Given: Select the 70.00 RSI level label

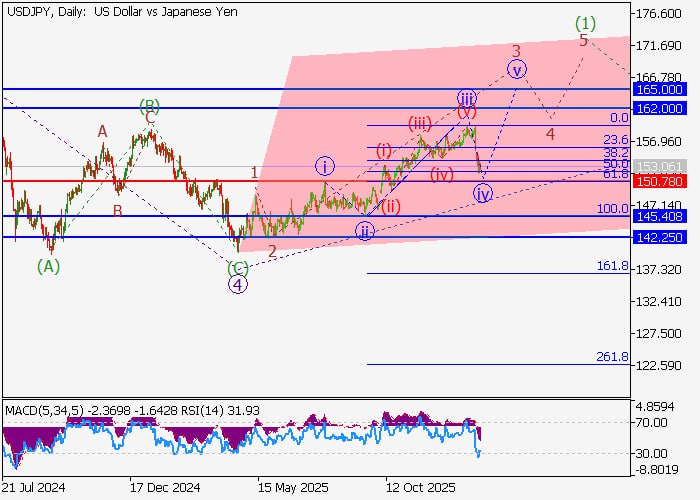Looking at the screenshot, I should [x=652, y=422].
